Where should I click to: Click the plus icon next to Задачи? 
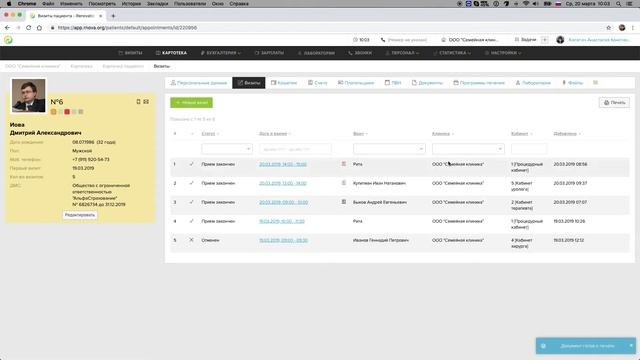click(544, 40)
